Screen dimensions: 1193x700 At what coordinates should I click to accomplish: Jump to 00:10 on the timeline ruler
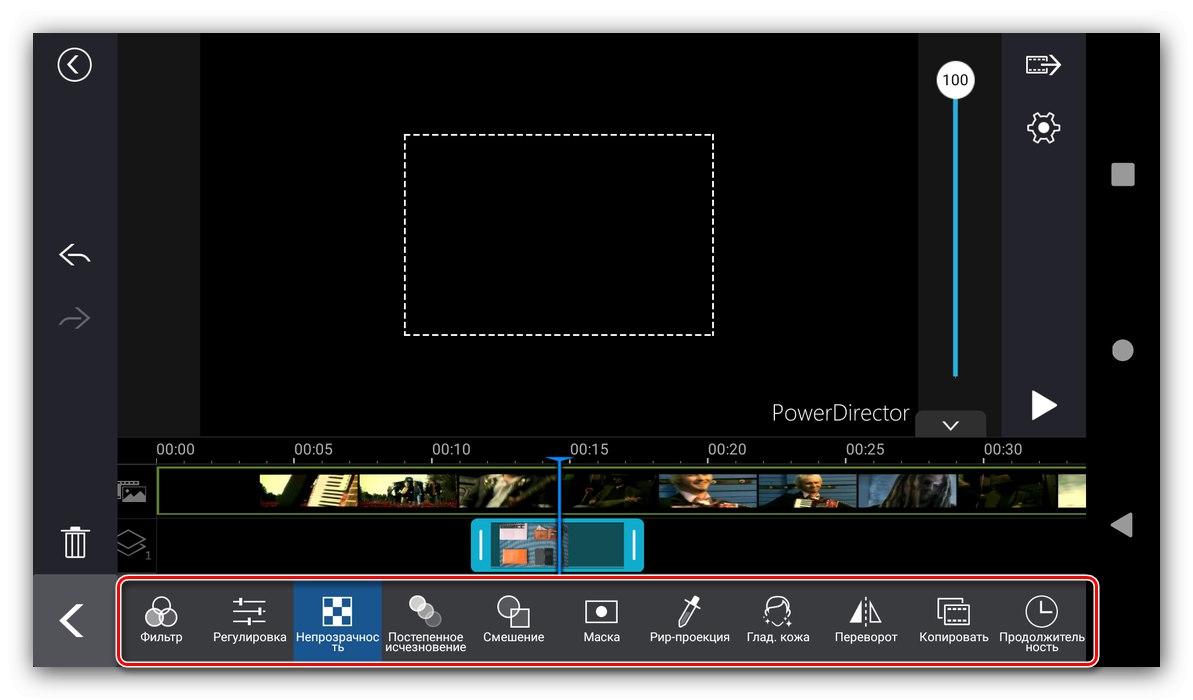[451, 450]
